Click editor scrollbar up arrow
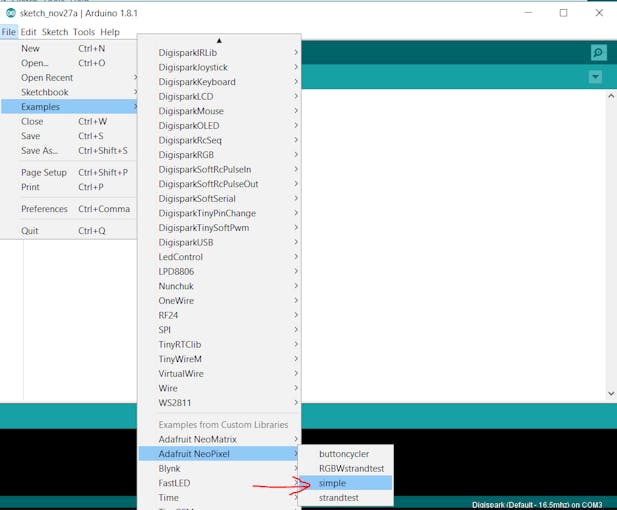The height and width of the screenshot is (510, 617). [611, 96]
